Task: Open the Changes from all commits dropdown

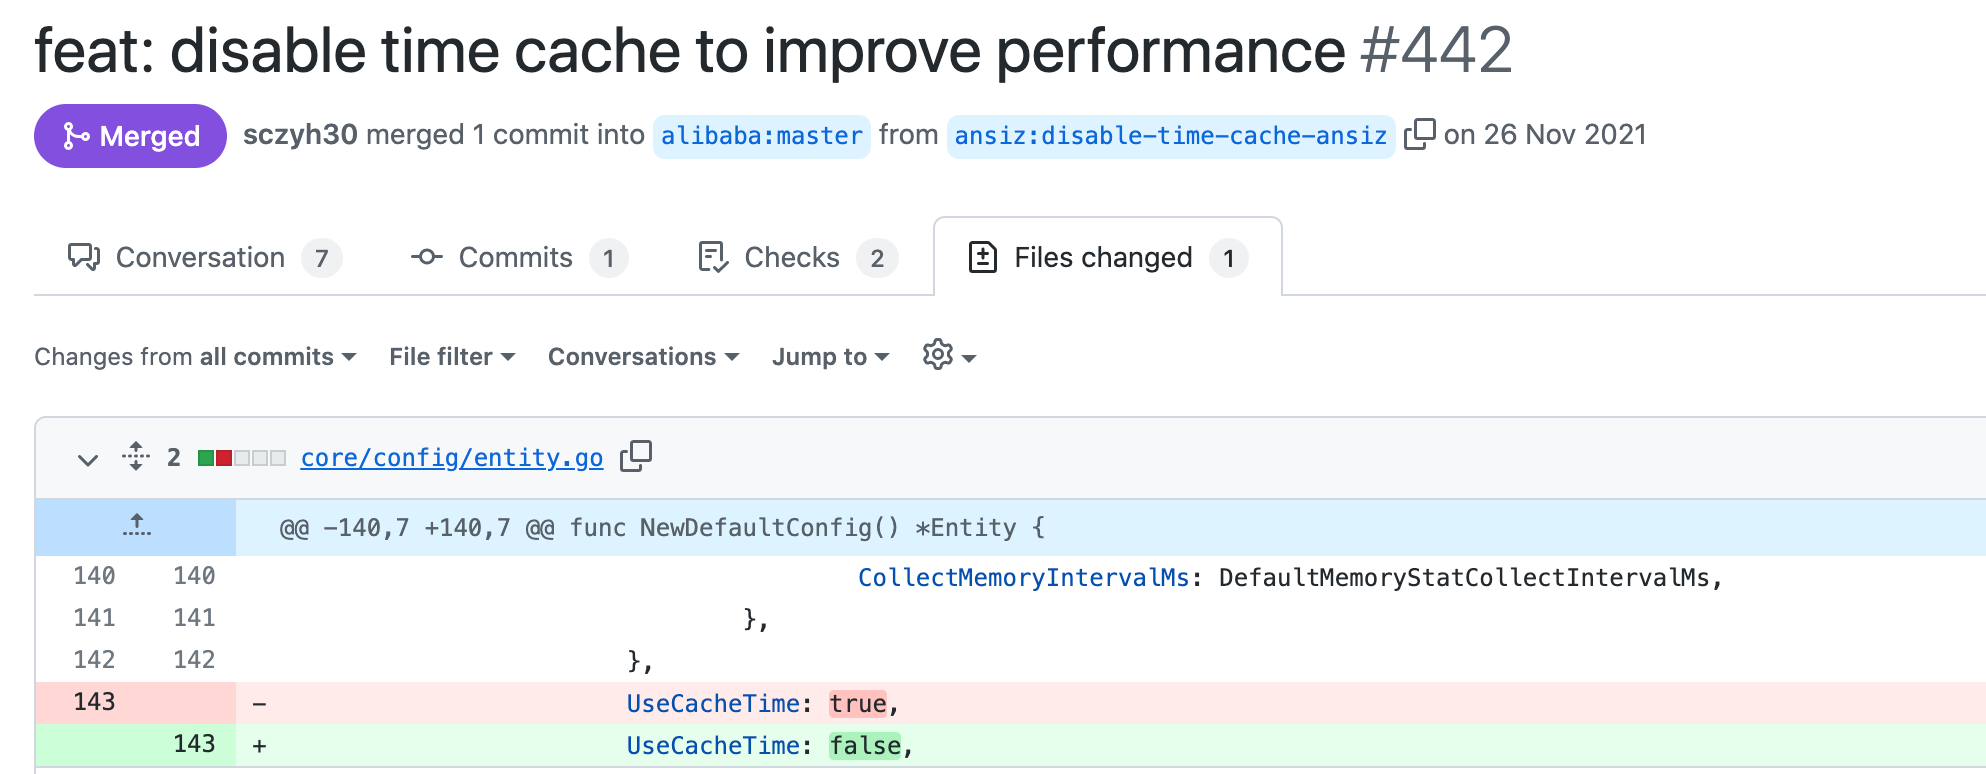Action: (195, 357)
